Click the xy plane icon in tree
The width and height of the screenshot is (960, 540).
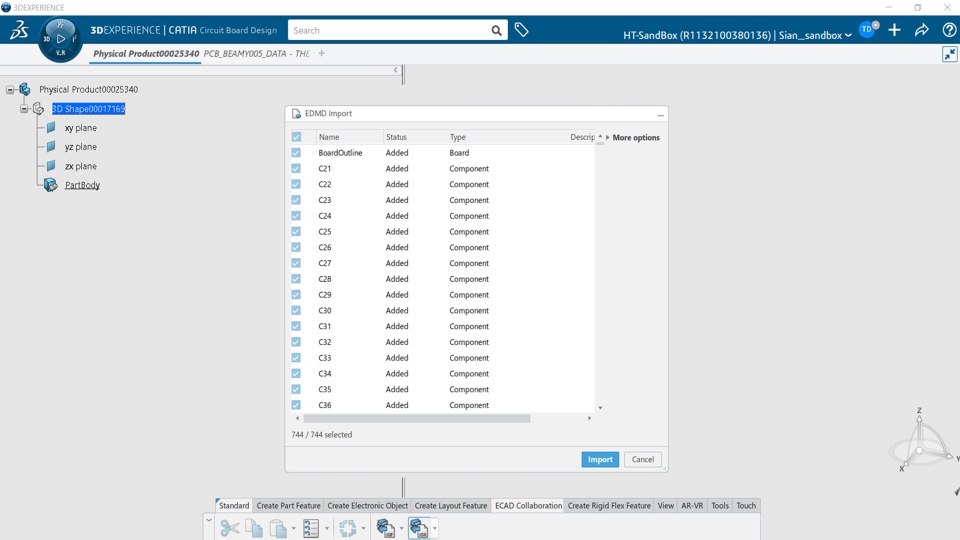point(51,127)
